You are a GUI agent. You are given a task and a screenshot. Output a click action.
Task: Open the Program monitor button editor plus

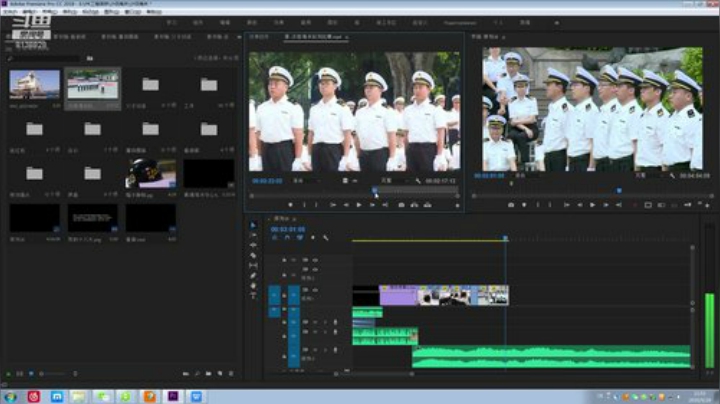pos(708,205)
